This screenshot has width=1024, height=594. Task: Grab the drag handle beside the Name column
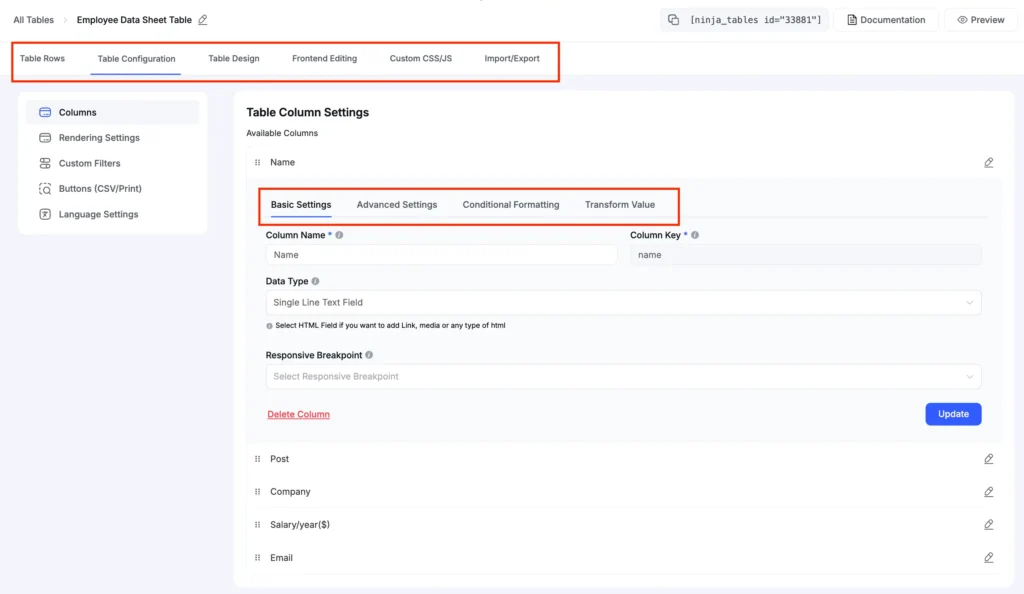point(258,161)
